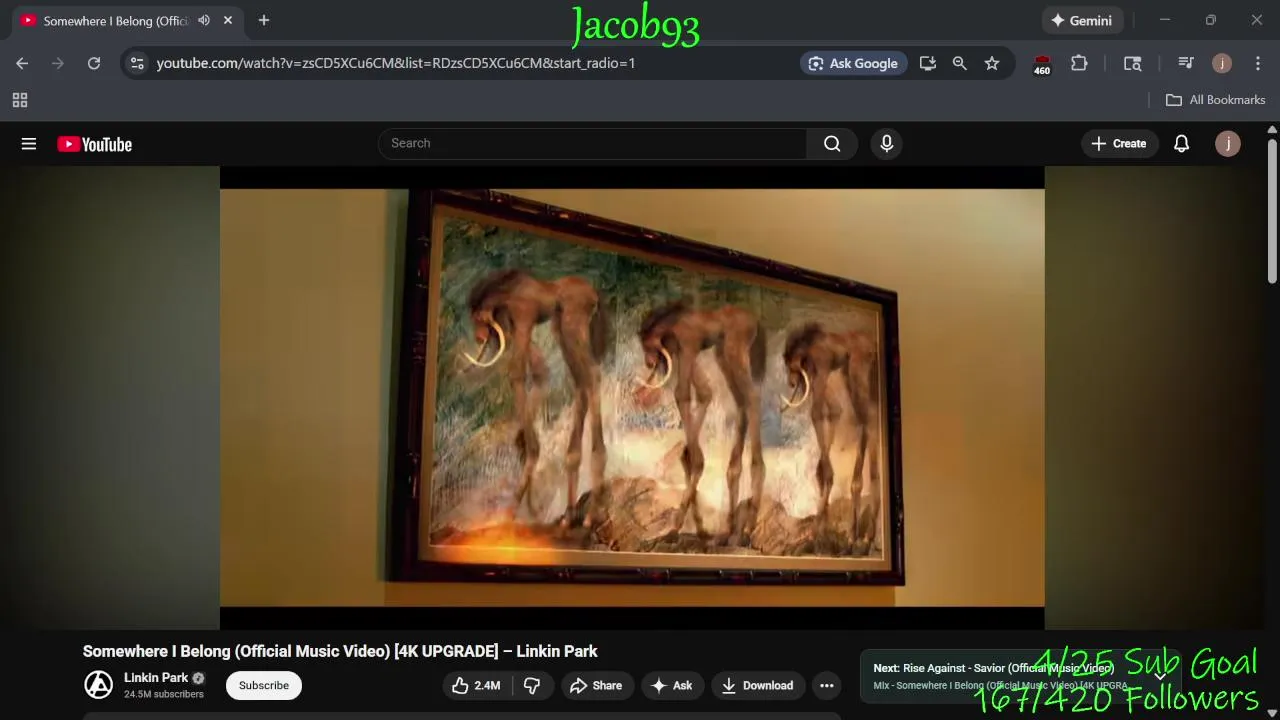Close the Somewhere I Belong tab

(x=228, y=20)
